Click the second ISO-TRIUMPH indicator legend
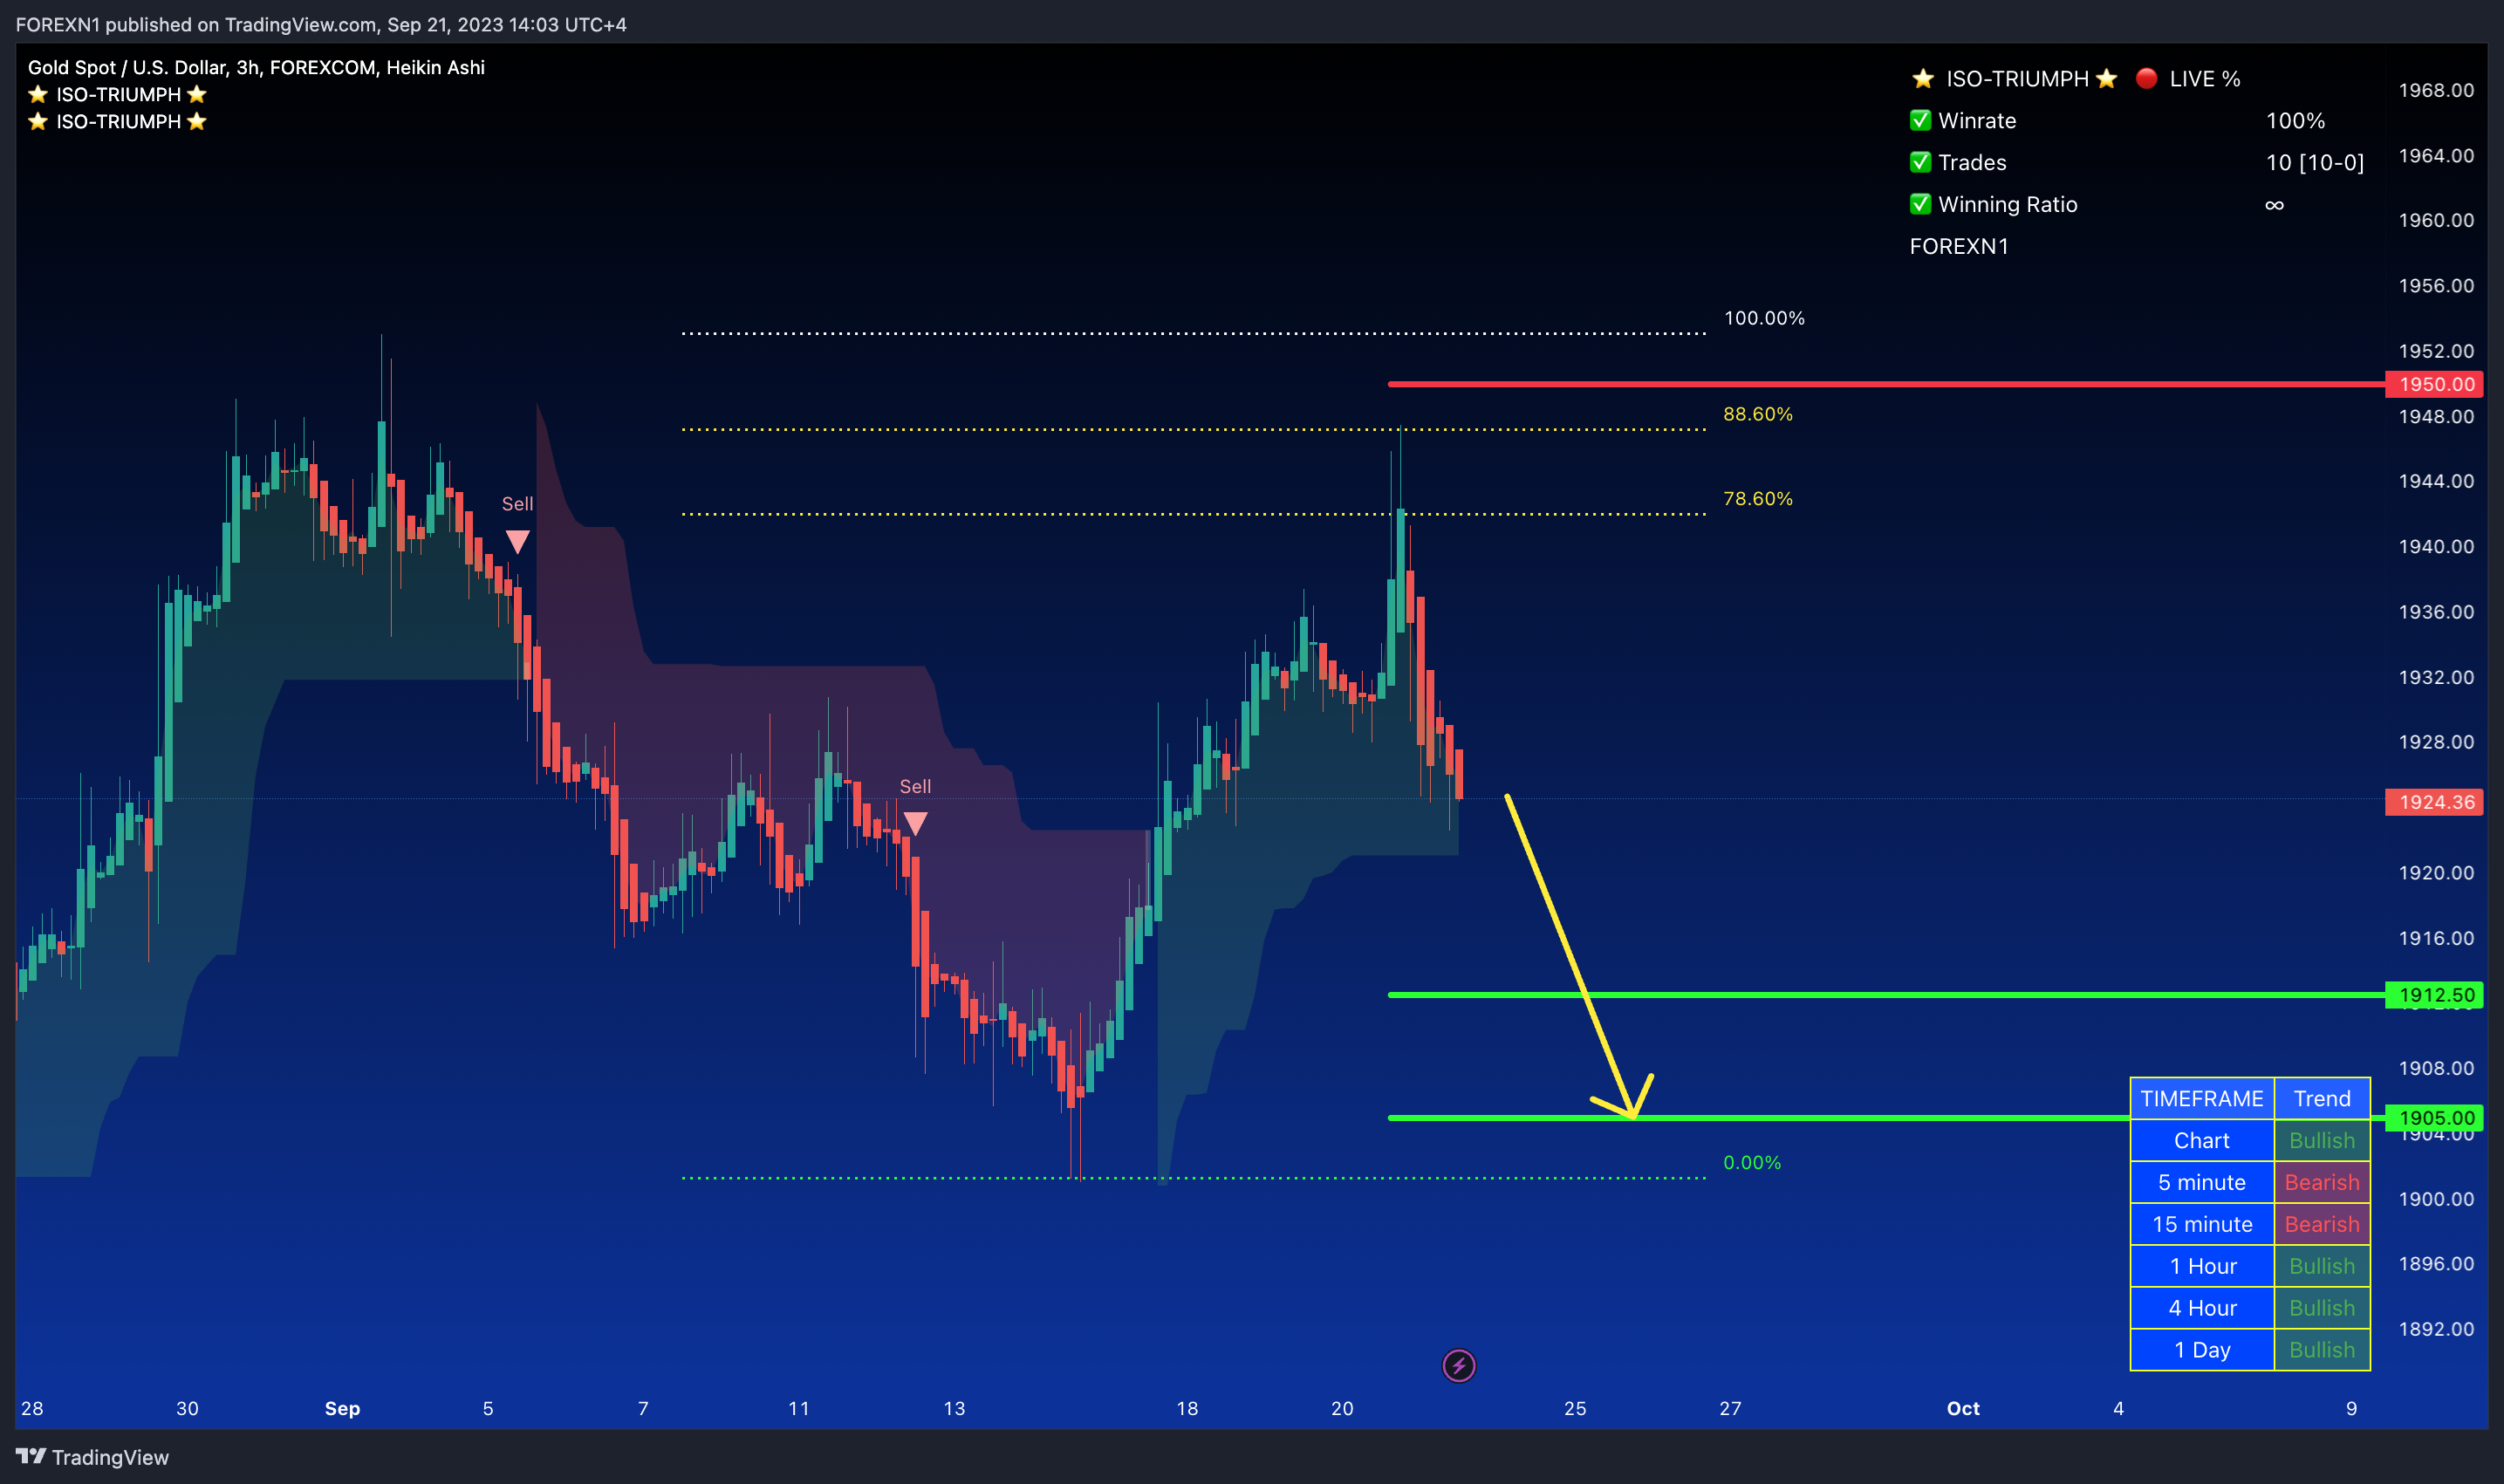Viewport: 2504px width, 1484px height. [x=118, y=121]
